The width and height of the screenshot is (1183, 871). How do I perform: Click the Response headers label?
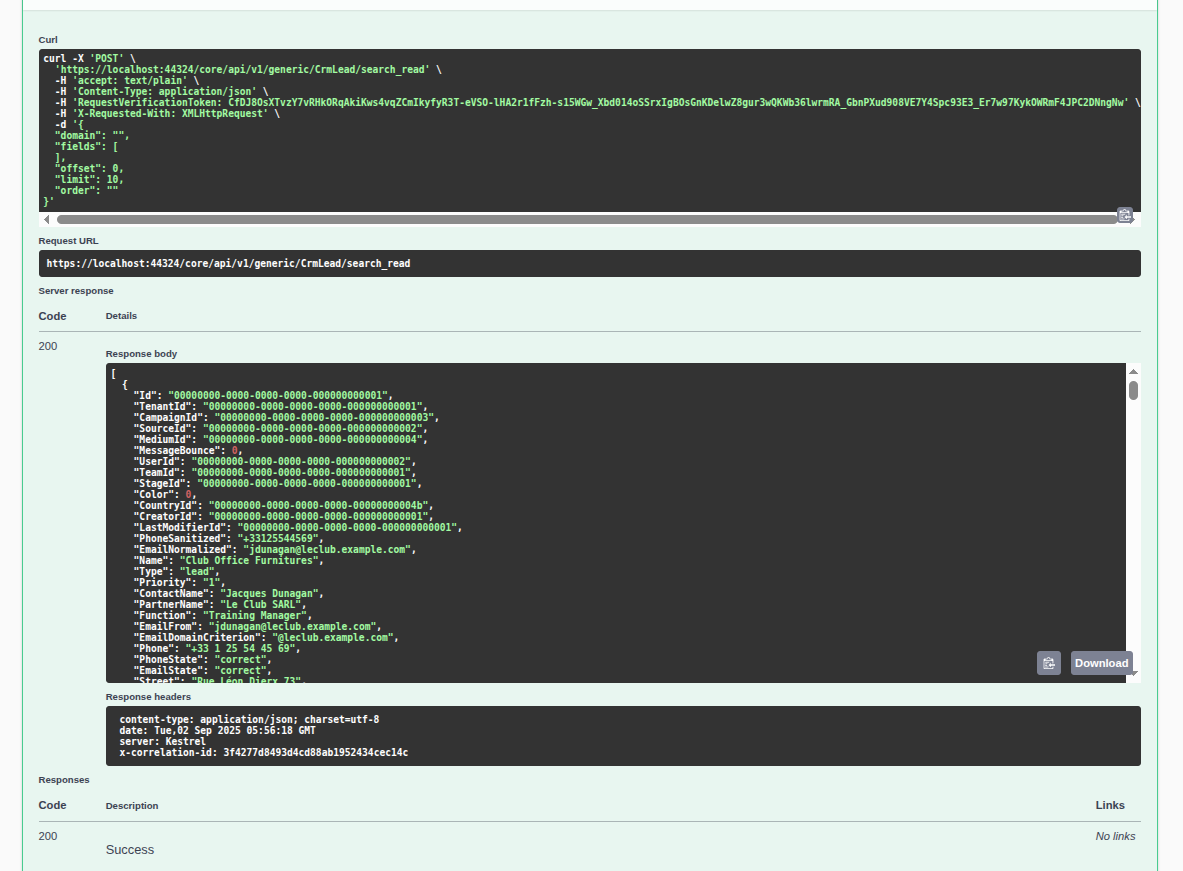[148, 697]
